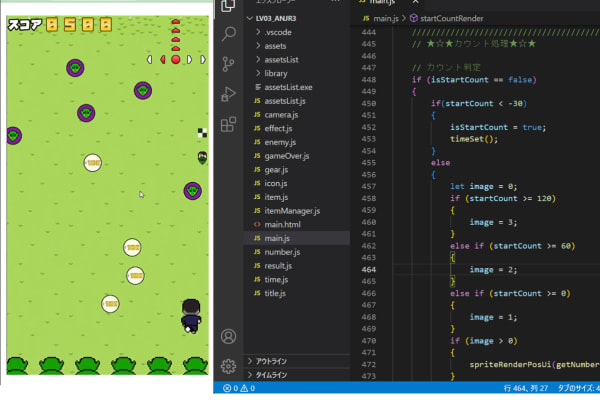600x400 pixels.
Task: Open the Source Control view
Action: tap(228, 65)
